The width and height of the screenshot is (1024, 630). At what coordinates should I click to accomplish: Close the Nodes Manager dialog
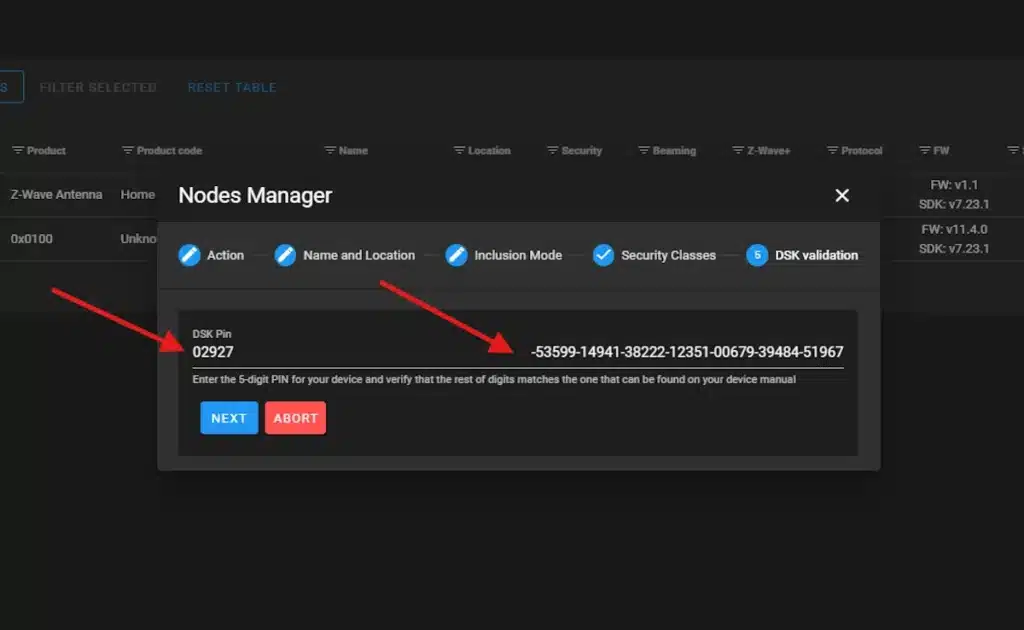pos(842,195)
